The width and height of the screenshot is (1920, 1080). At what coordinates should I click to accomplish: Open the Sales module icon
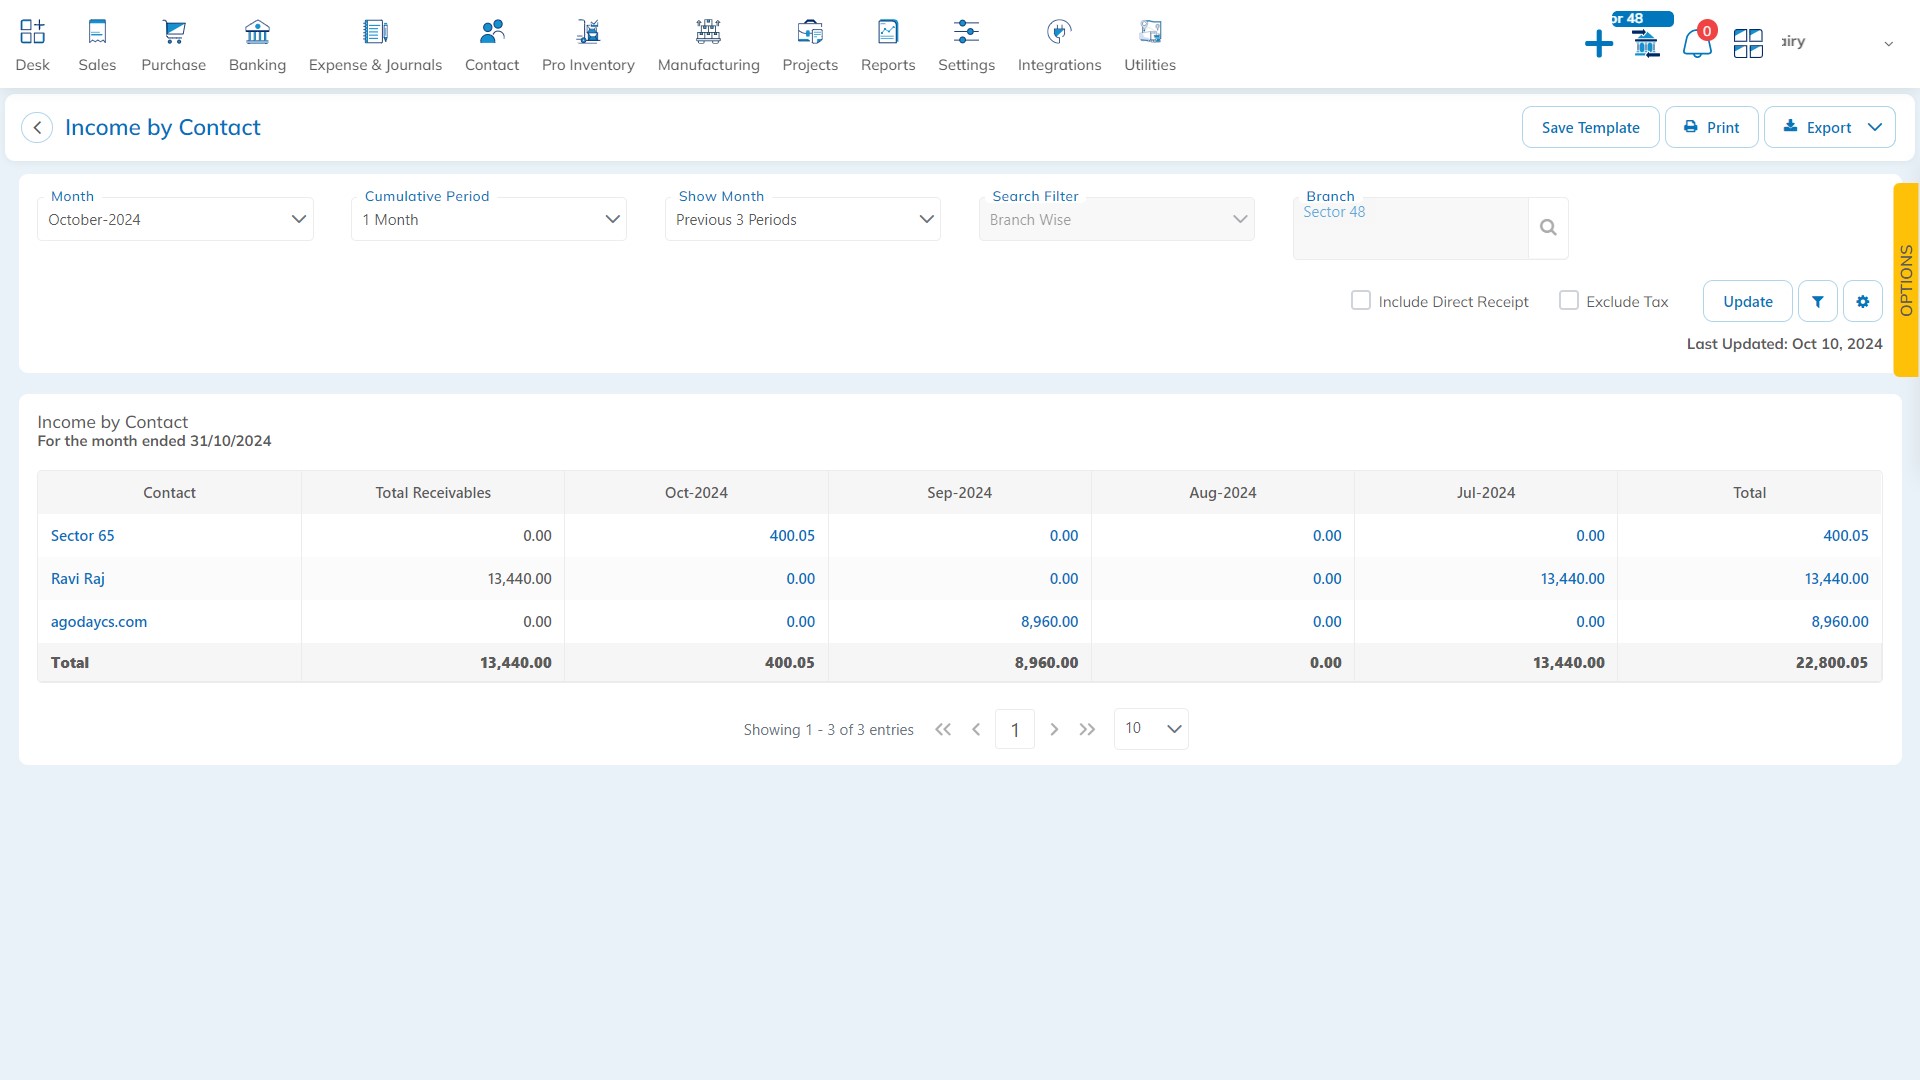97,32
